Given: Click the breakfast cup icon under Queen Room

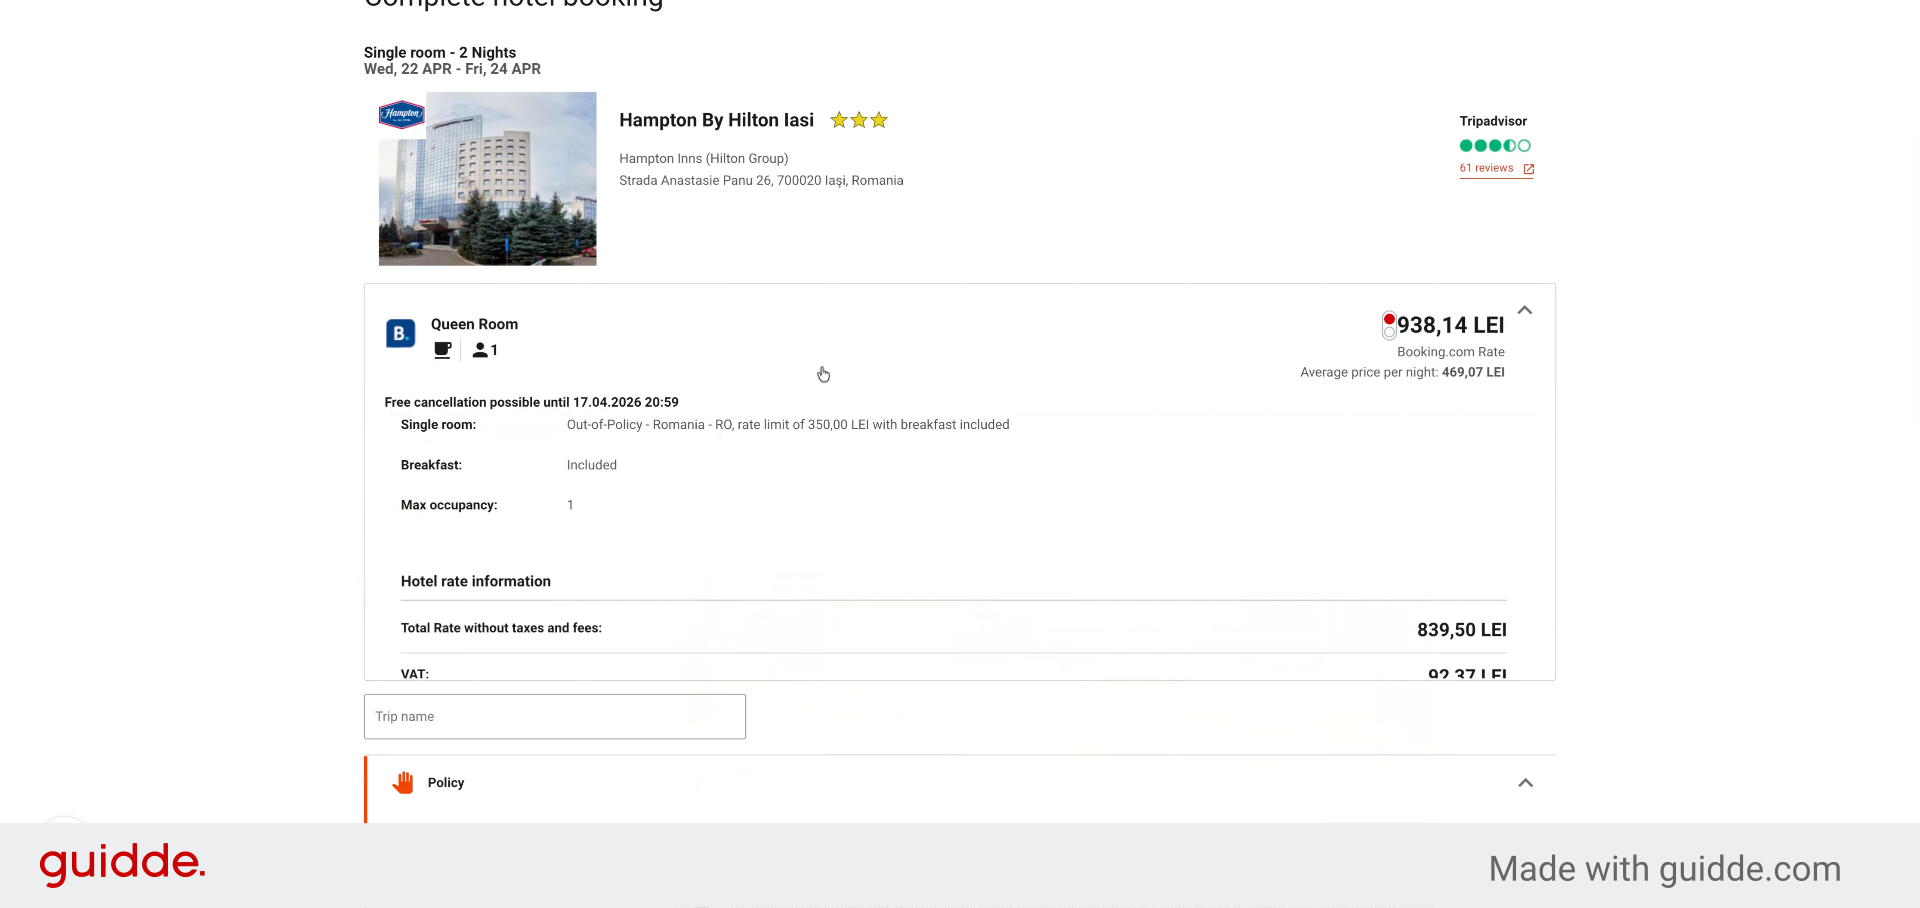Looking at the screenshot, I should click(x=443, y=350).
